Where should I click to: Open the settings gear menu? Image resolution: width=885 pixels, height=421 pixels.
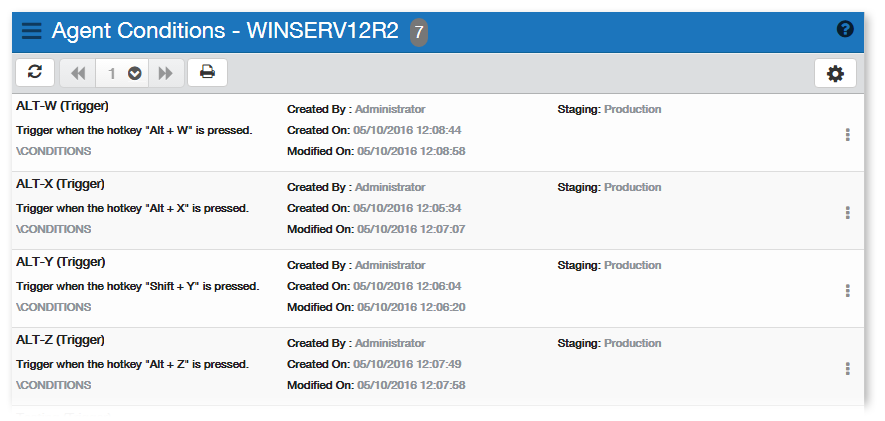(835, 73)
